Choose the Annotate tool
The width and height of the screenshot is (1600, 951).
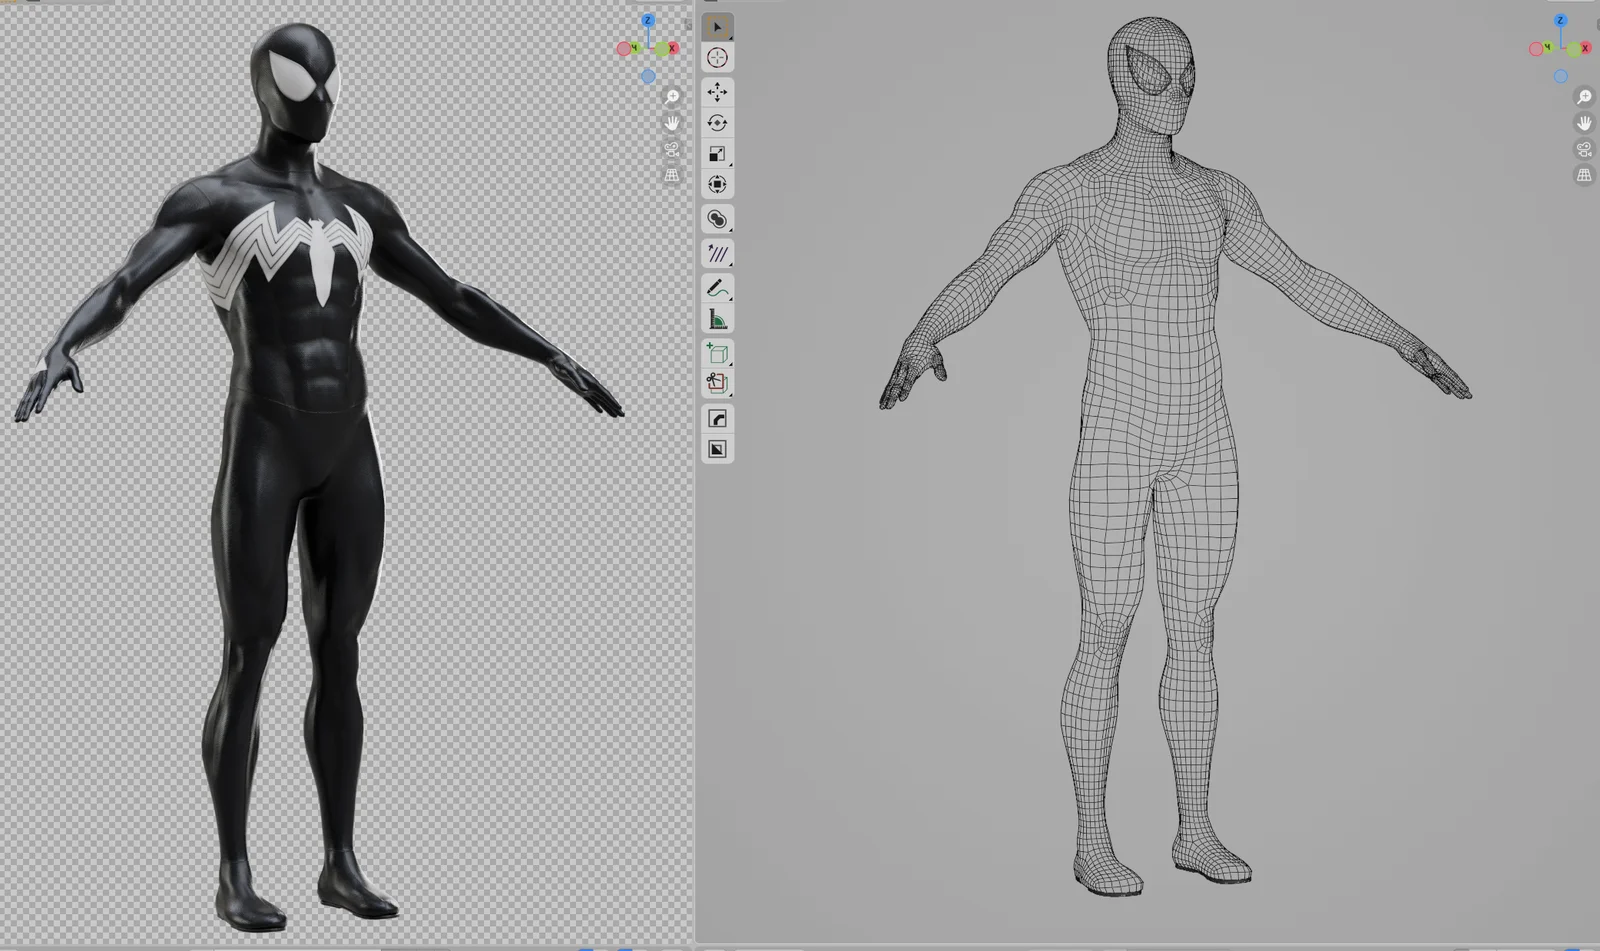tap(717, 287)
